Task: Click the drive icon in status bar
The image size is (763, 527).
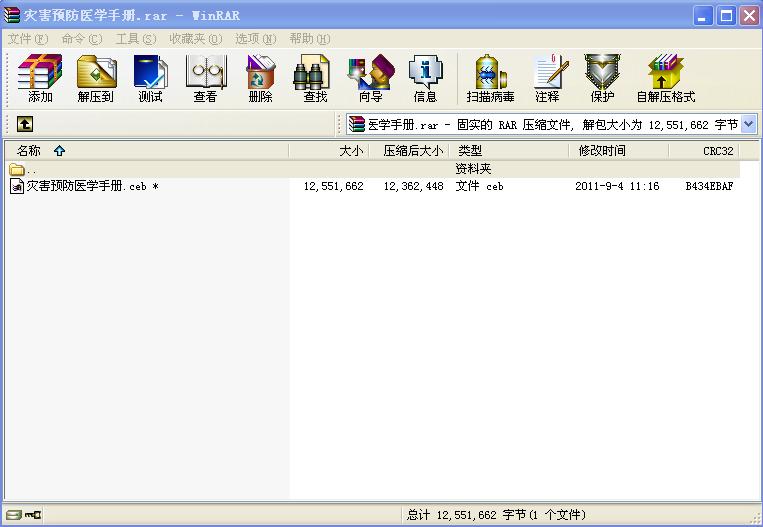Action: [14, 514]
